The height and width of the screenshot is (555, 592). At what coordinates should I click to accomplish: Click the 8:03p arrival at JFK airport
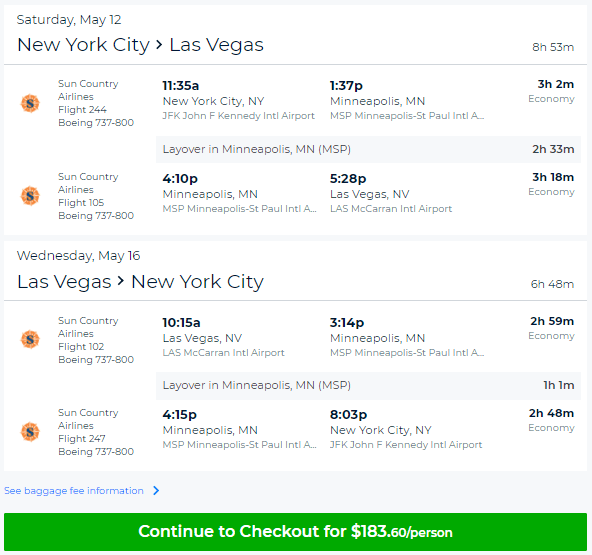pyautogui.click(x=348, y=415)
